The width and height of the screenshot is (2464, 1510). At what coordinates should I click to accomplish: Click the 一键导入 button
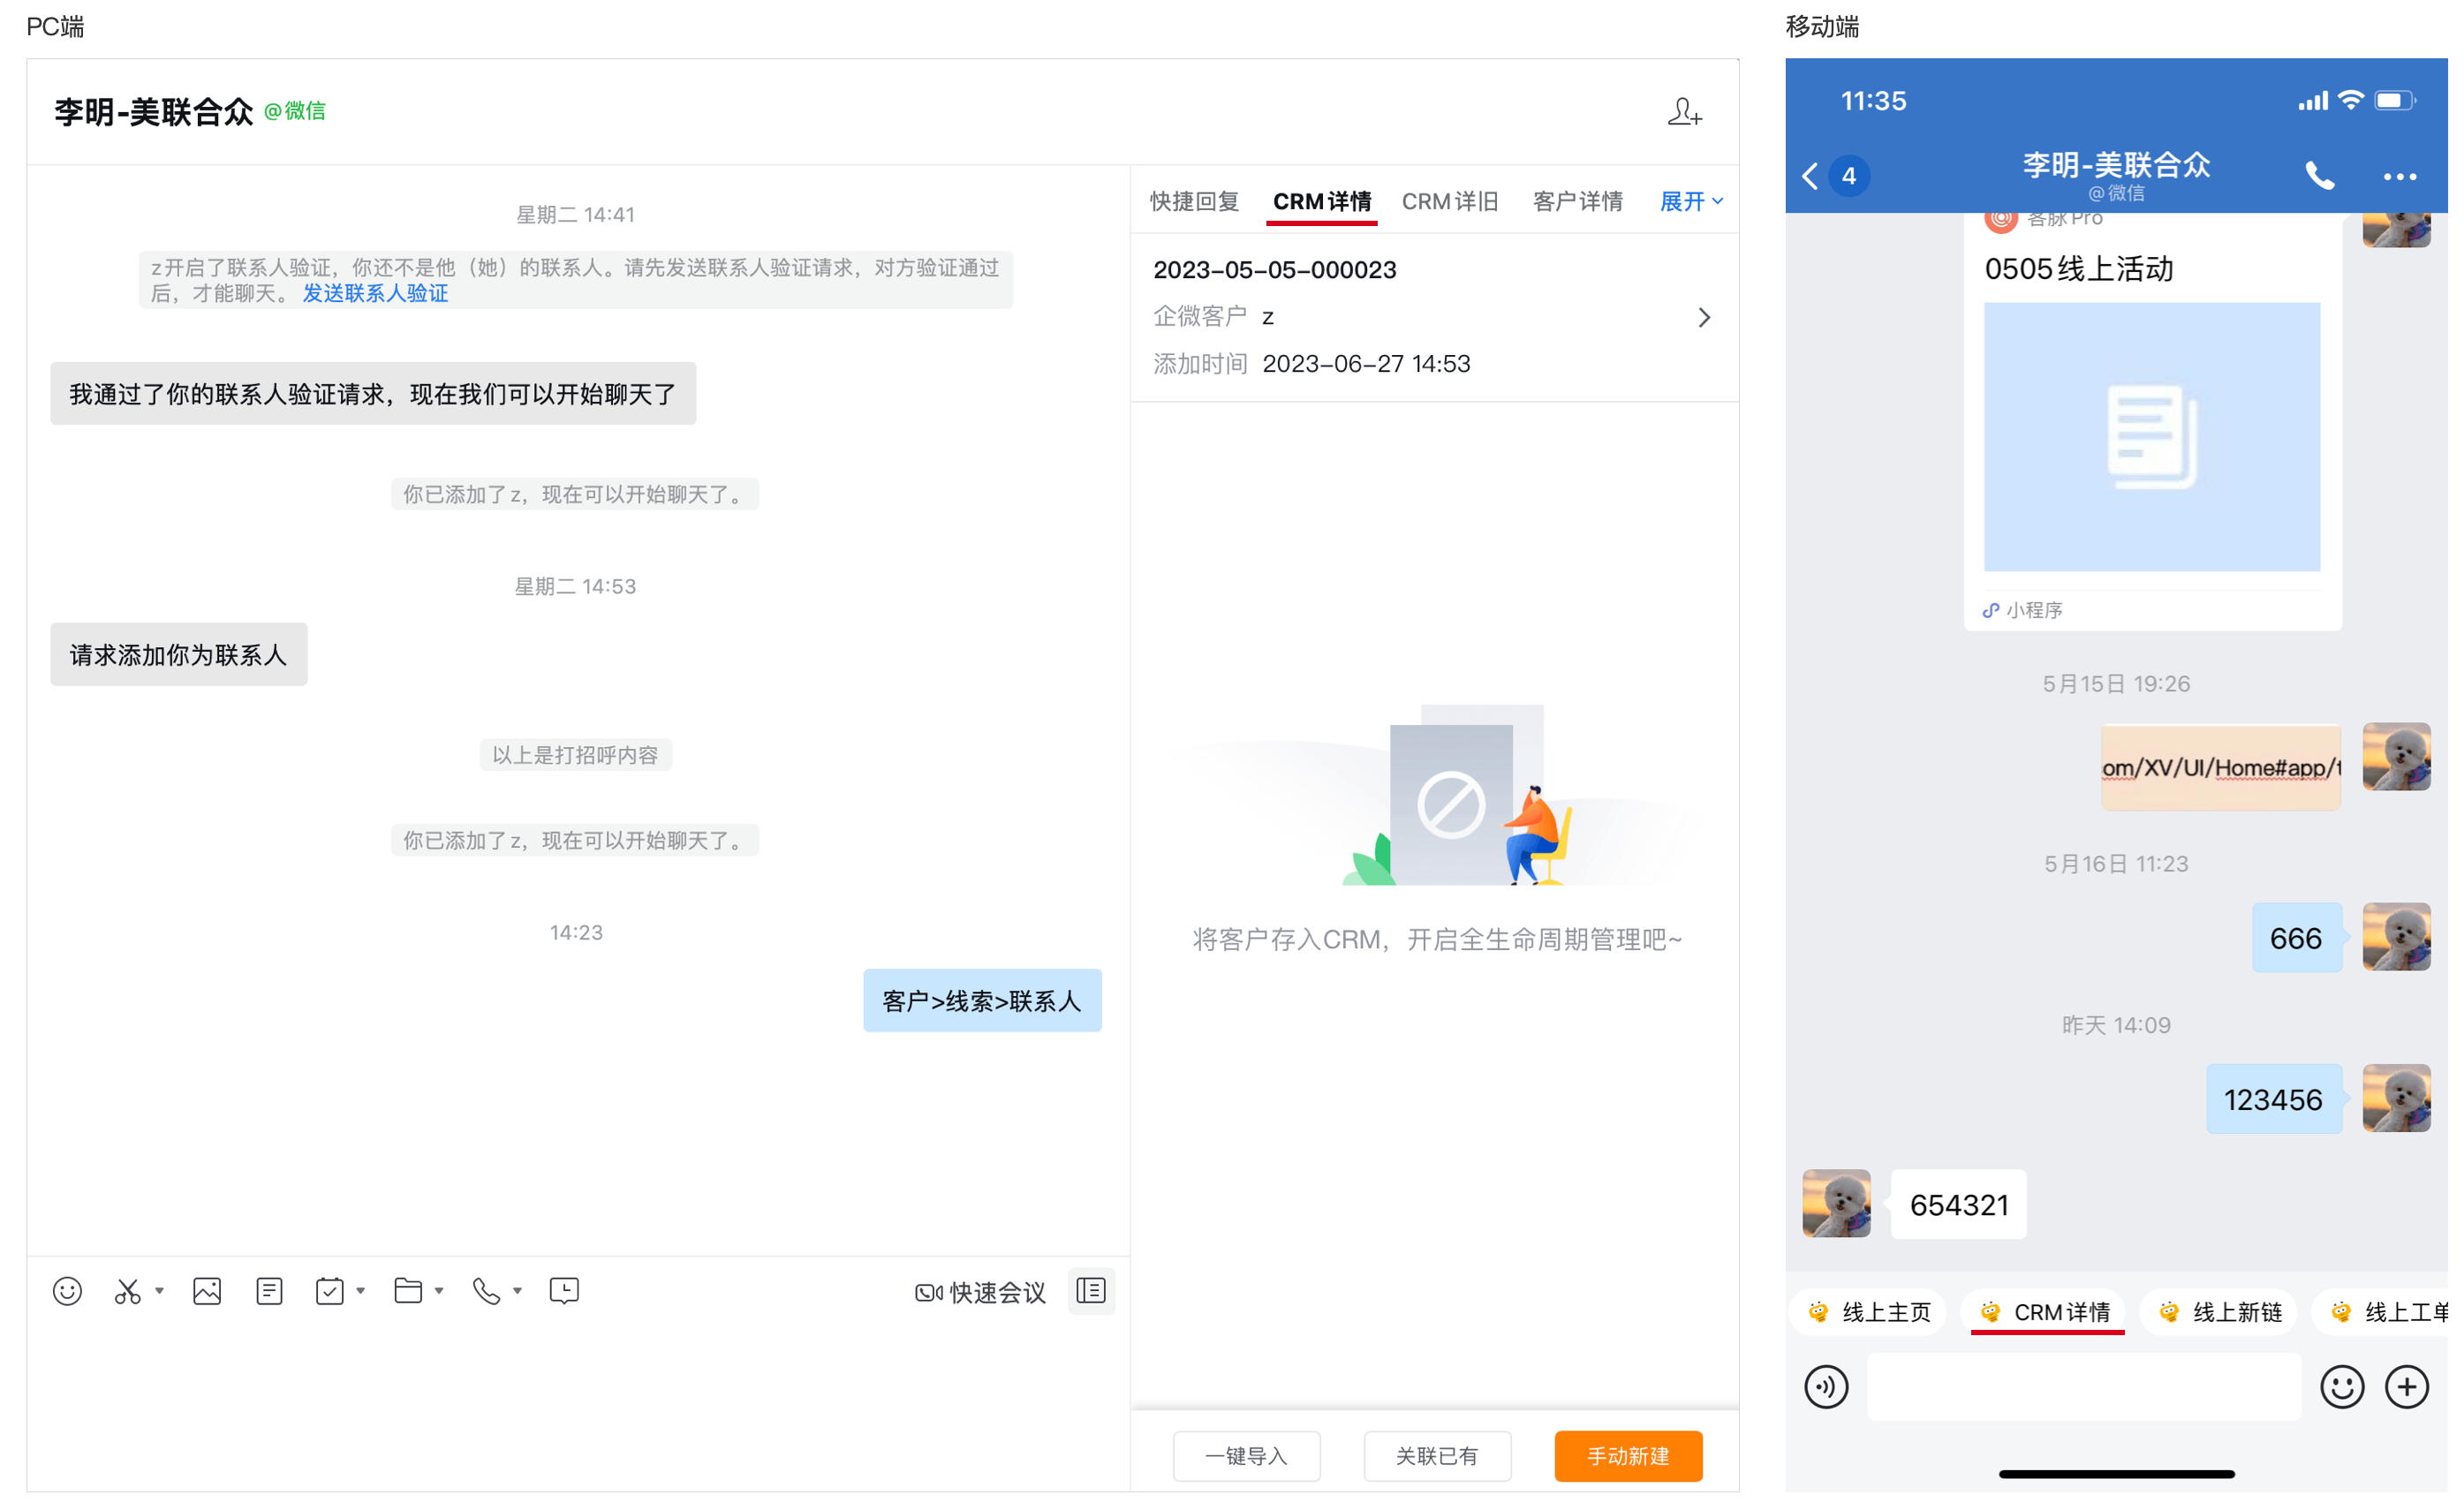pyautogui.click(x=1246, y=1456)
